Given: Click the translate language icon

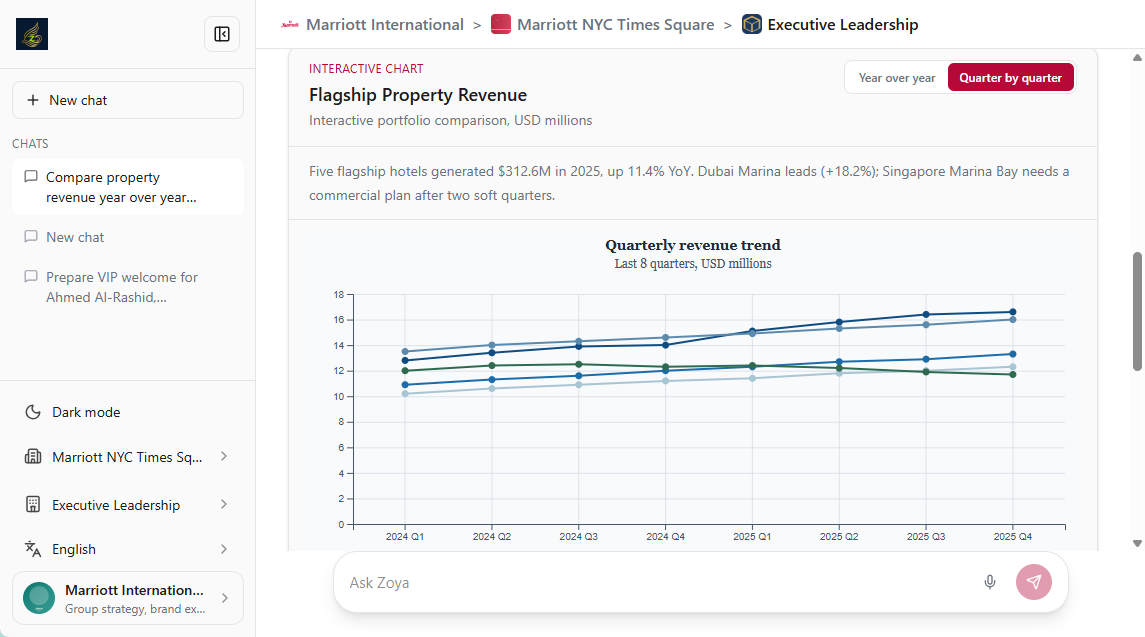Looking at the screenshot, I should click(33, 549).
